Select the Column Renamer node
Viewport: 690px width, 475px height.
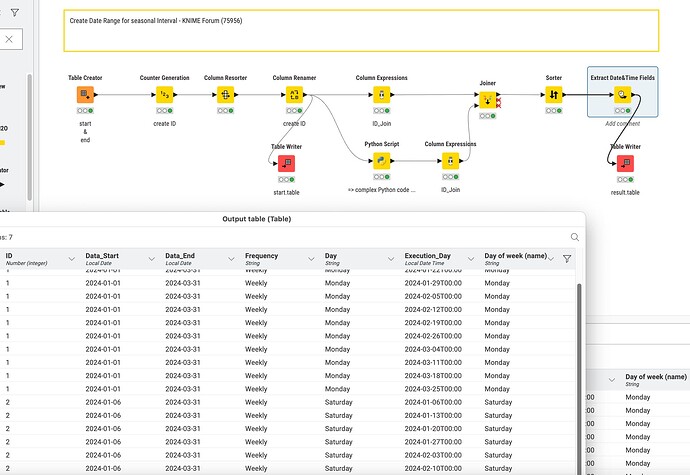(294, 95)
